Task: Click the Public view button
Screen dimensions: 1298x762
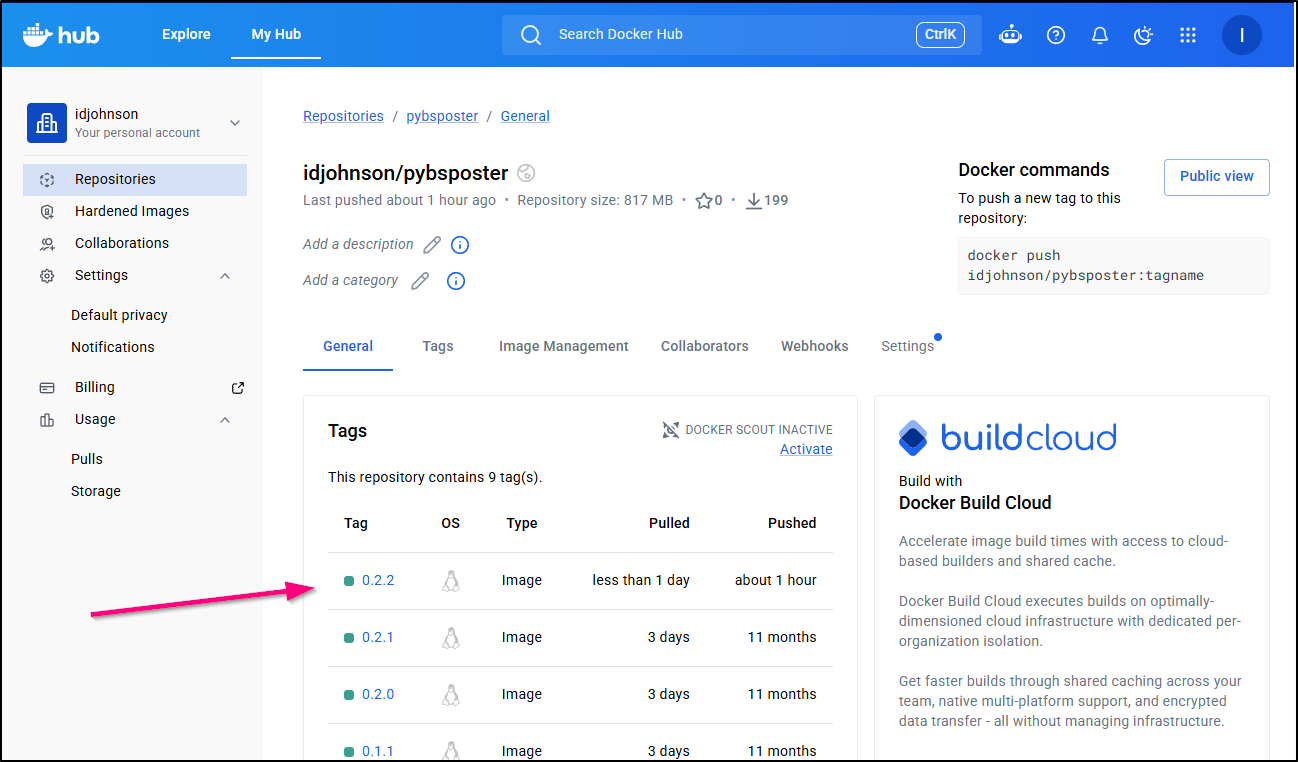Action: (x=1217, y=176)
